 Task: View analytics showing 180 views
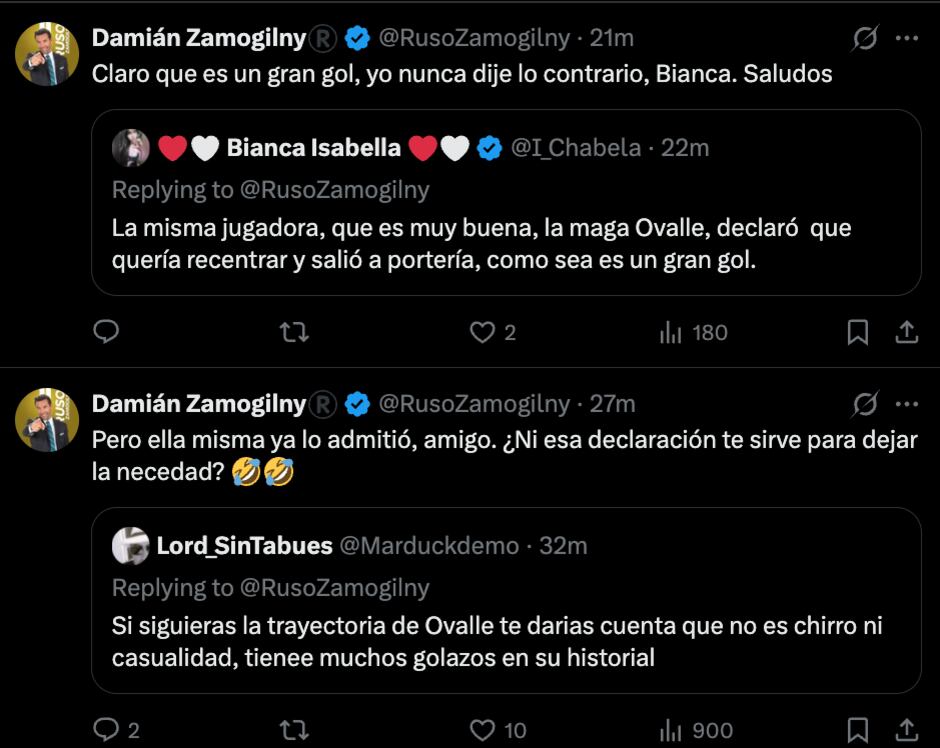(693, 332)
